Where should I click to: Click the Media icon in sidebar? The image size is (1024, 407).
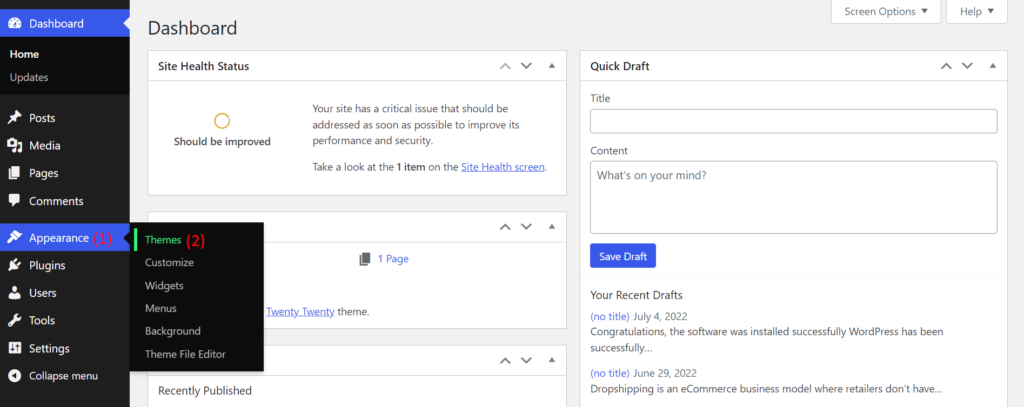14,146
